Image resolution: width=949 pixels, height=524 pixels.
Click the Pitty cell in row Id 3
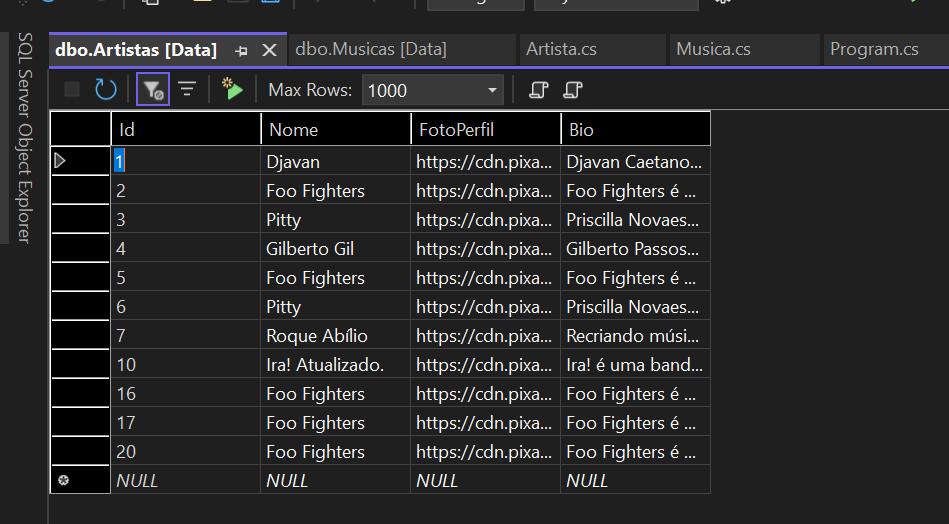pyautogui.click(x=336, y=220)
